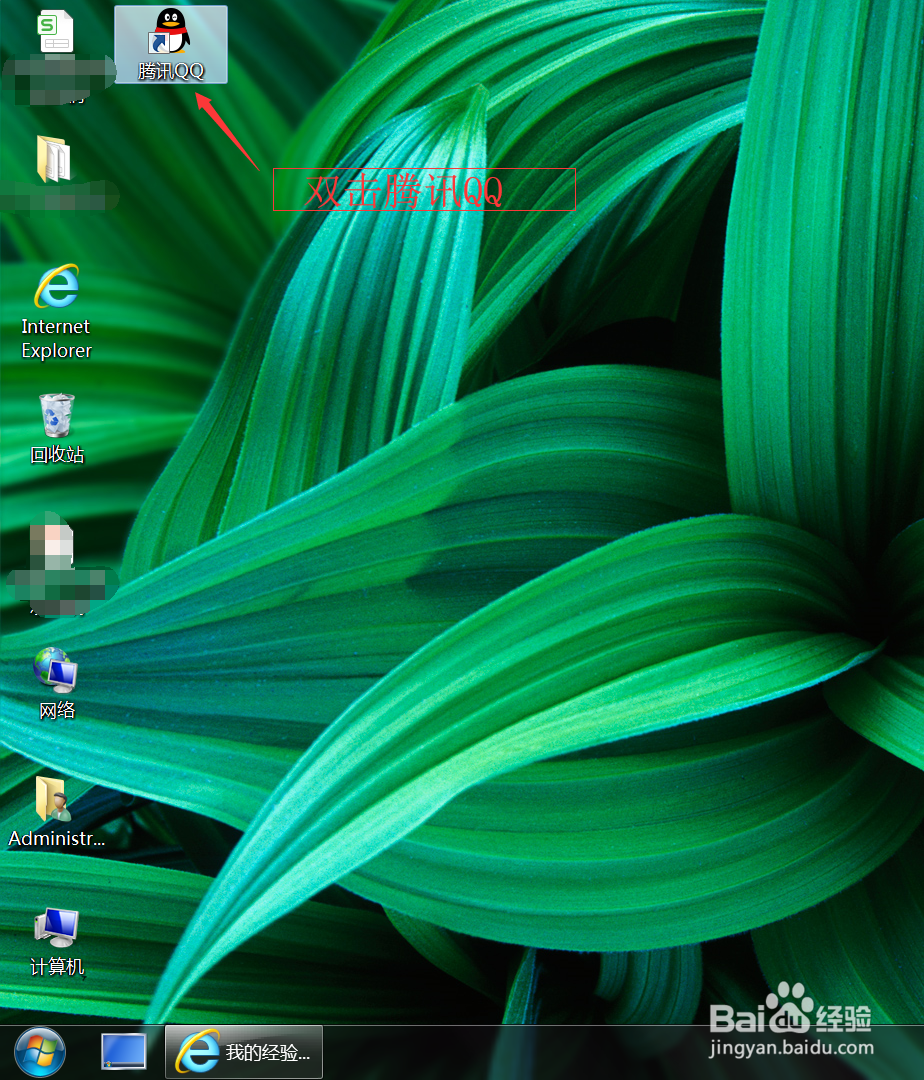This screenshot has width=924, height=1080.
Task: Select the blurred-name folder with documents
Action: [x=54, y=158]
